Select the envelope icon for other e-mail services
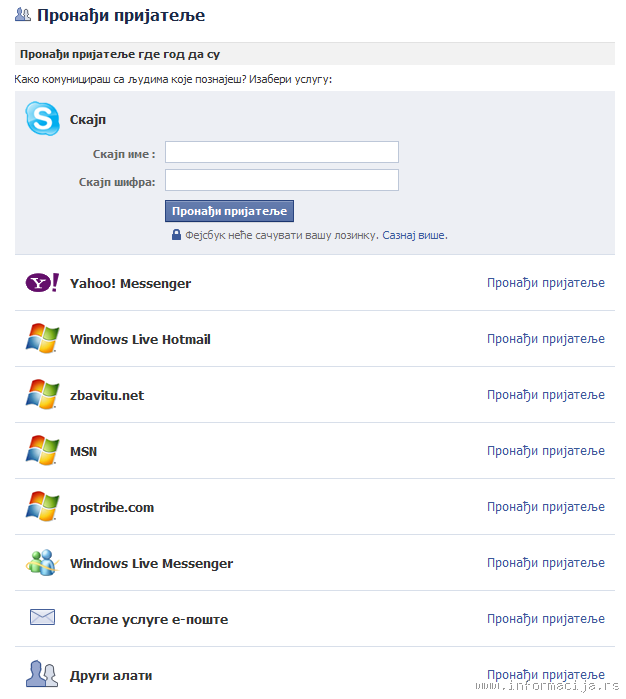This screenshot has height=699, width=626. (42, 617)
